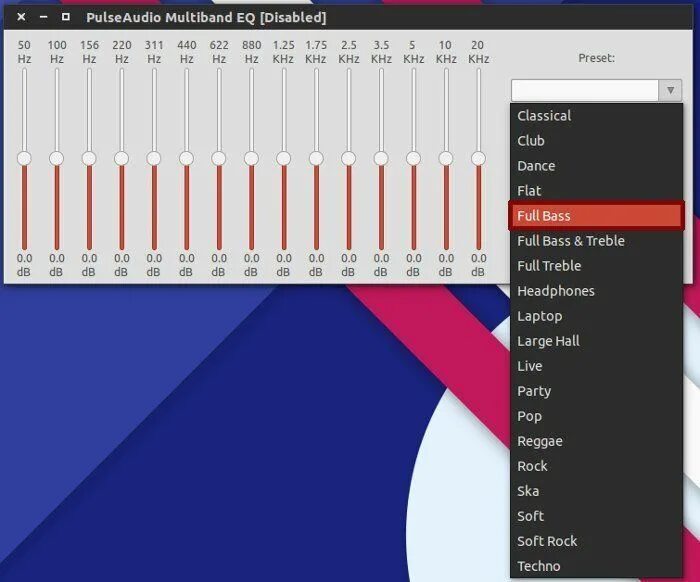Choose the Headphones preset

point(596,291)
